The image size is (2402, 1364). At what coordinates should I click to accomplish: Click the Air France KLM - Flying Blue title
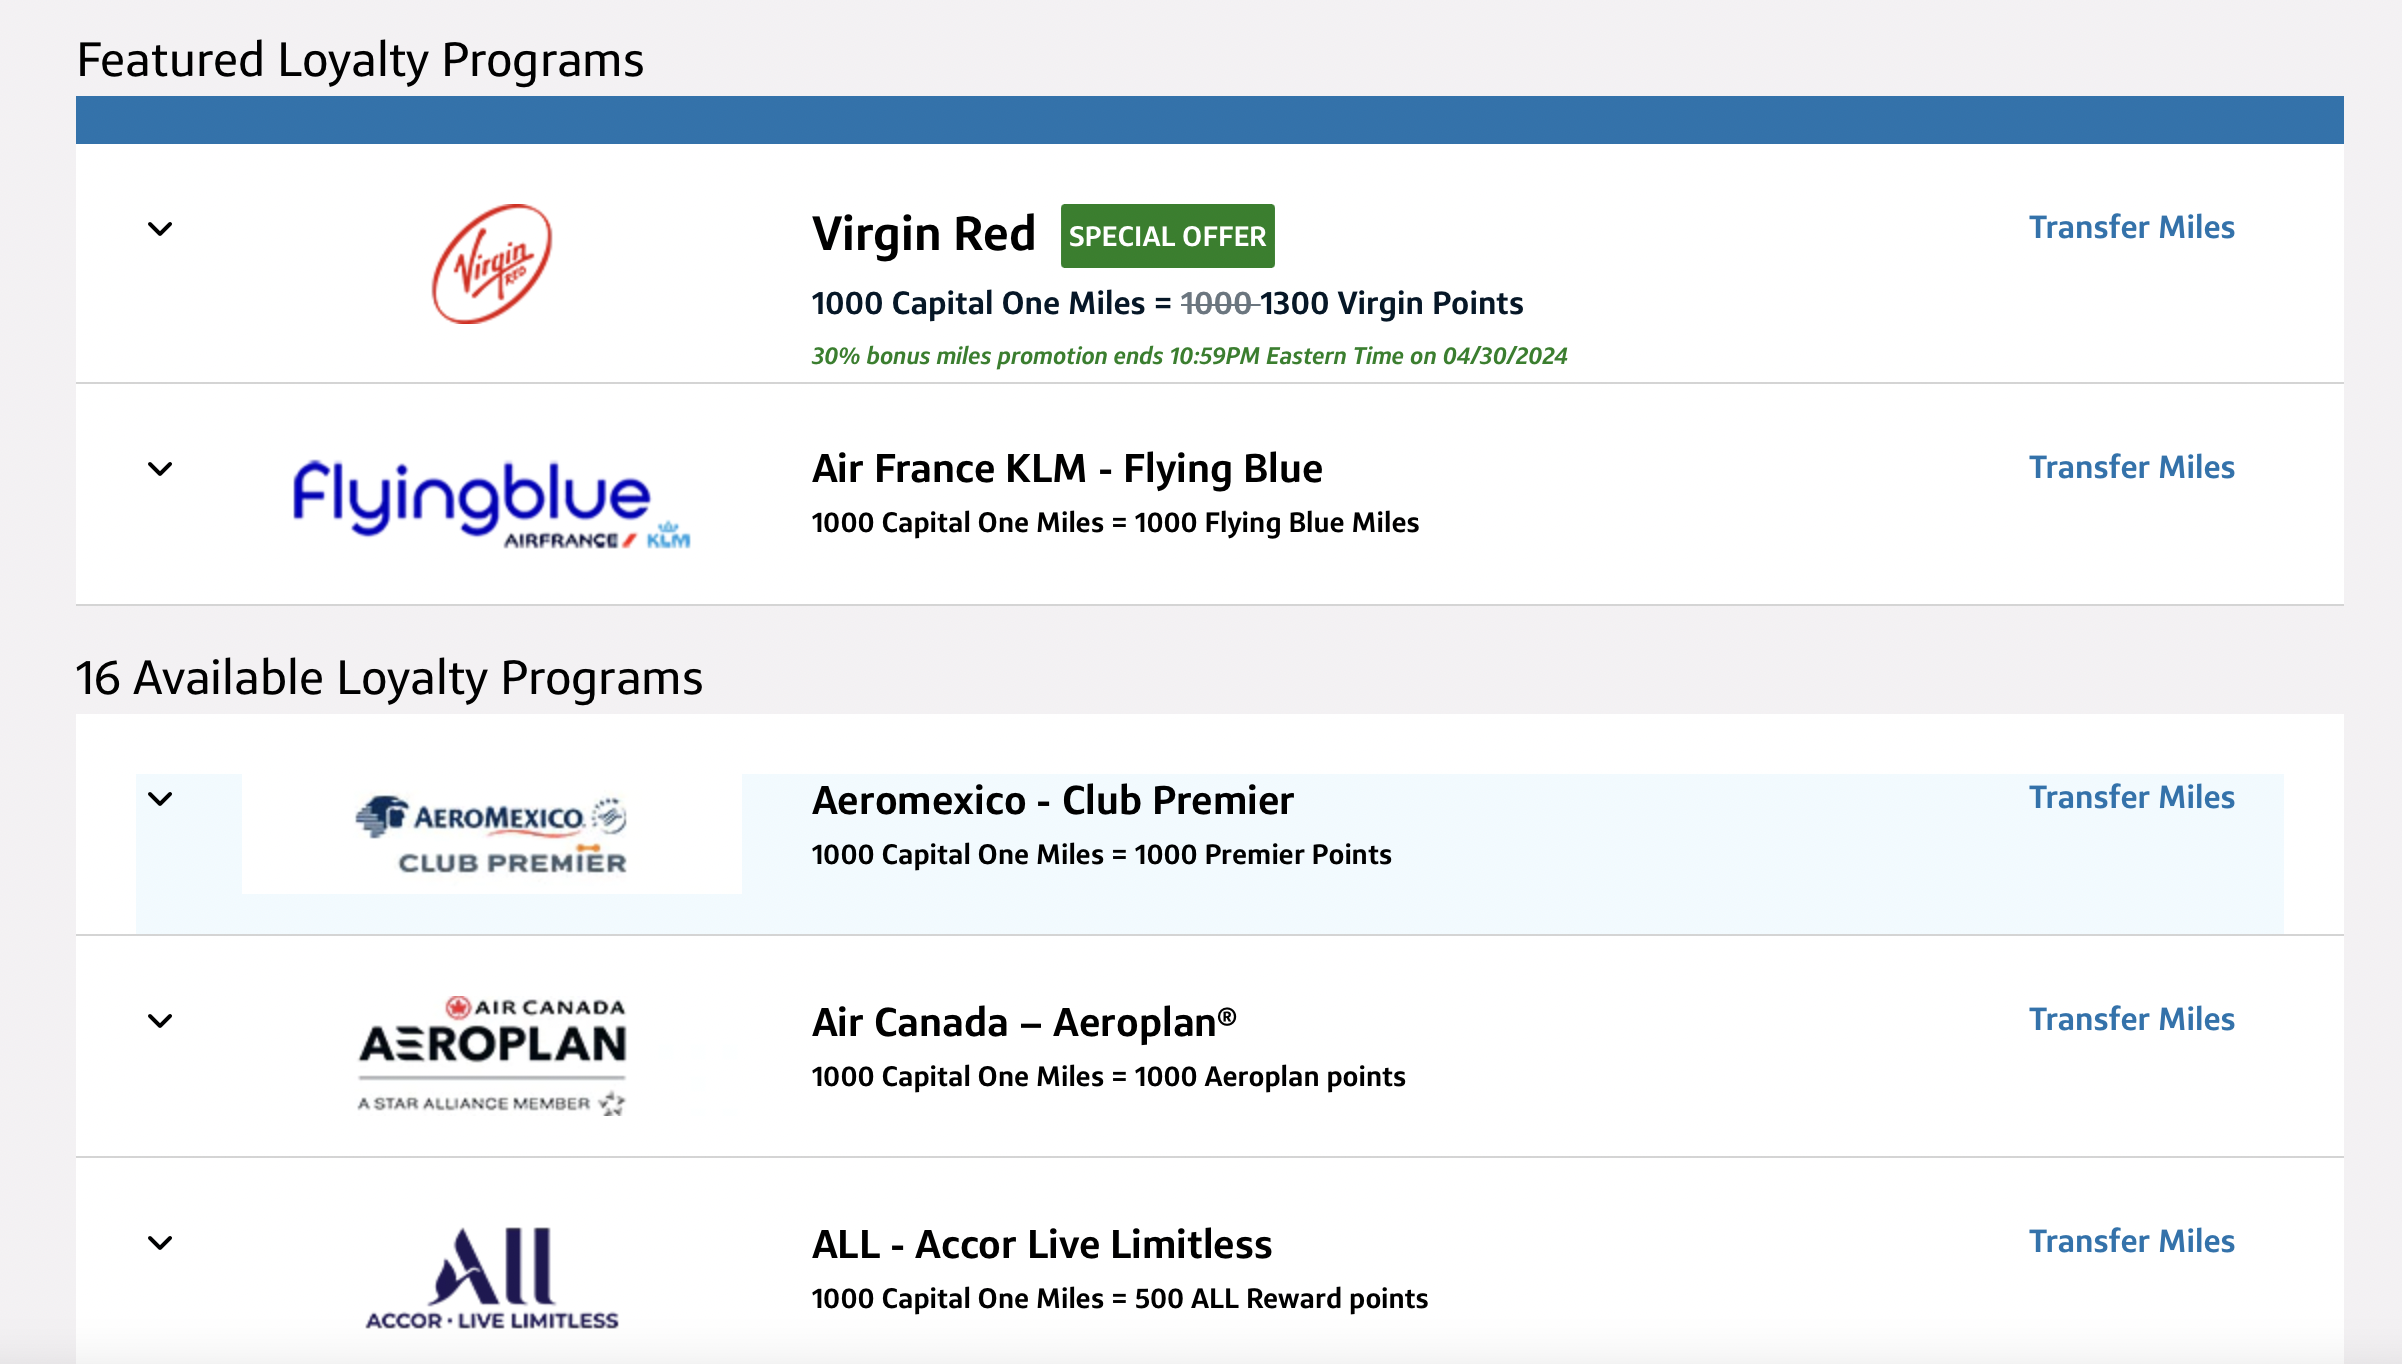point(1067,469)
